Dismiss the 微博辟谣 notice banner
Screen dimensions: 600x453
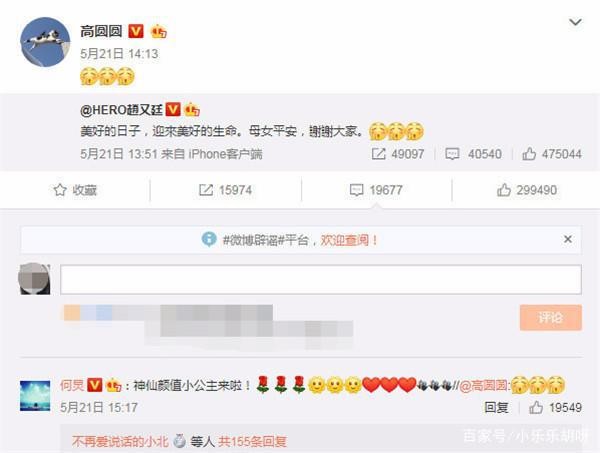tap(568, 240)
